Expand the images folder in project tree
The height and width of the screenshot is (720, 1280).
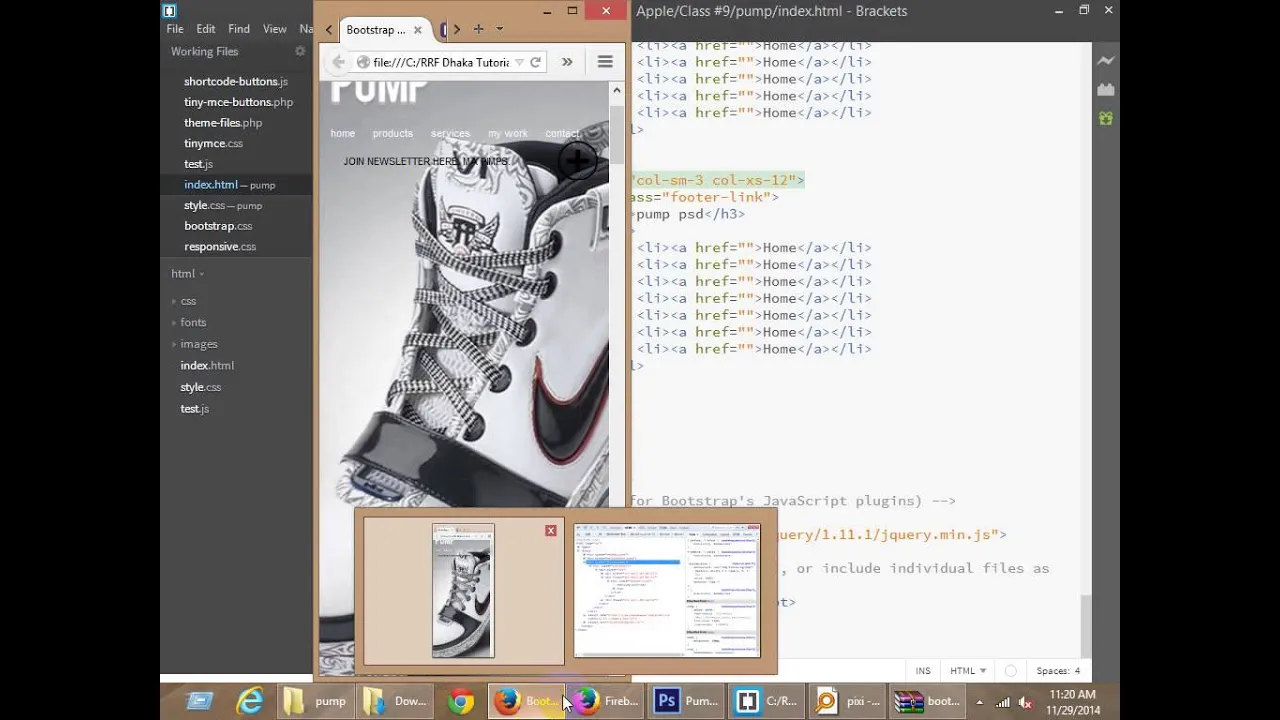pyautogui.click(x=198, y=344)
